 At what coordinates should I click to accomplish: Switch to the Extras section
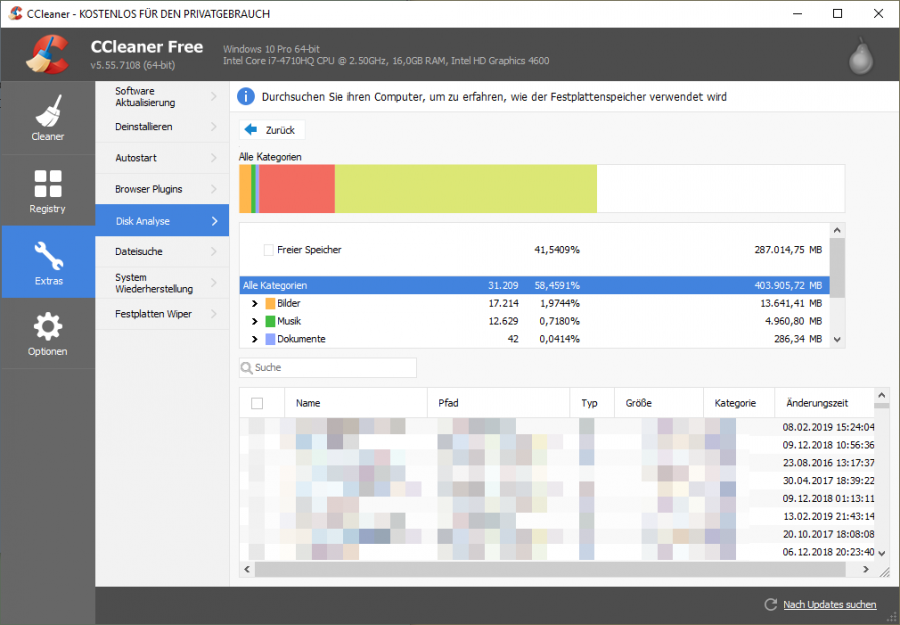click(x=47, y=262)
